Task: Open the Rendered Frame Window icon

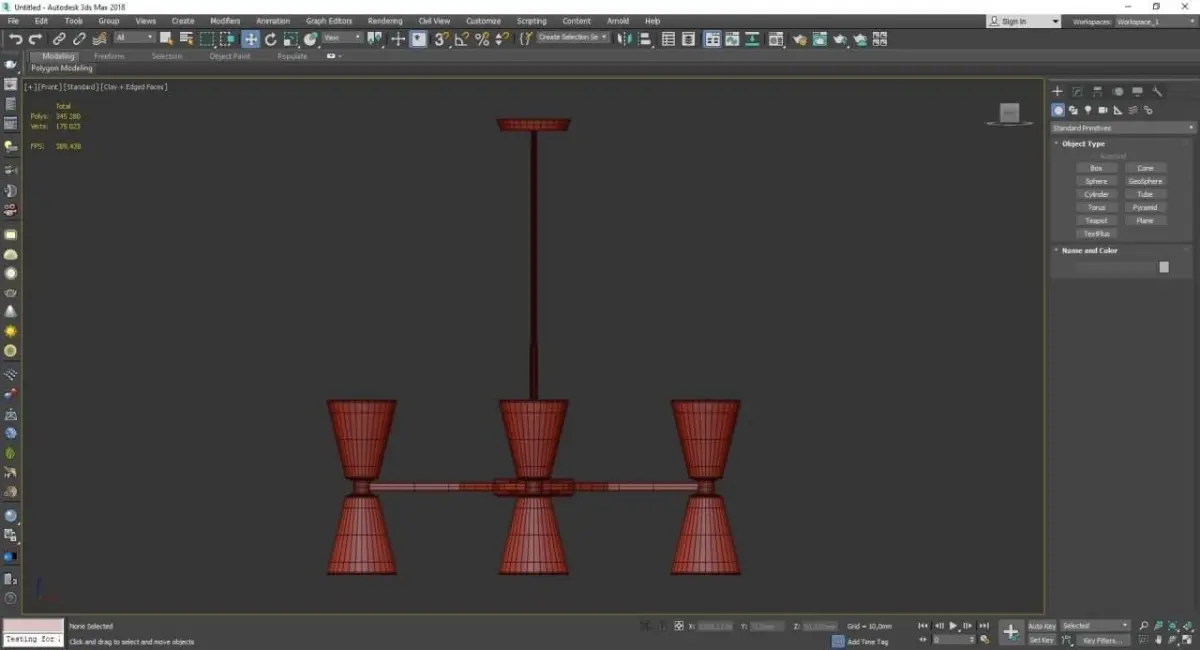Action: [x=819, y=39]
